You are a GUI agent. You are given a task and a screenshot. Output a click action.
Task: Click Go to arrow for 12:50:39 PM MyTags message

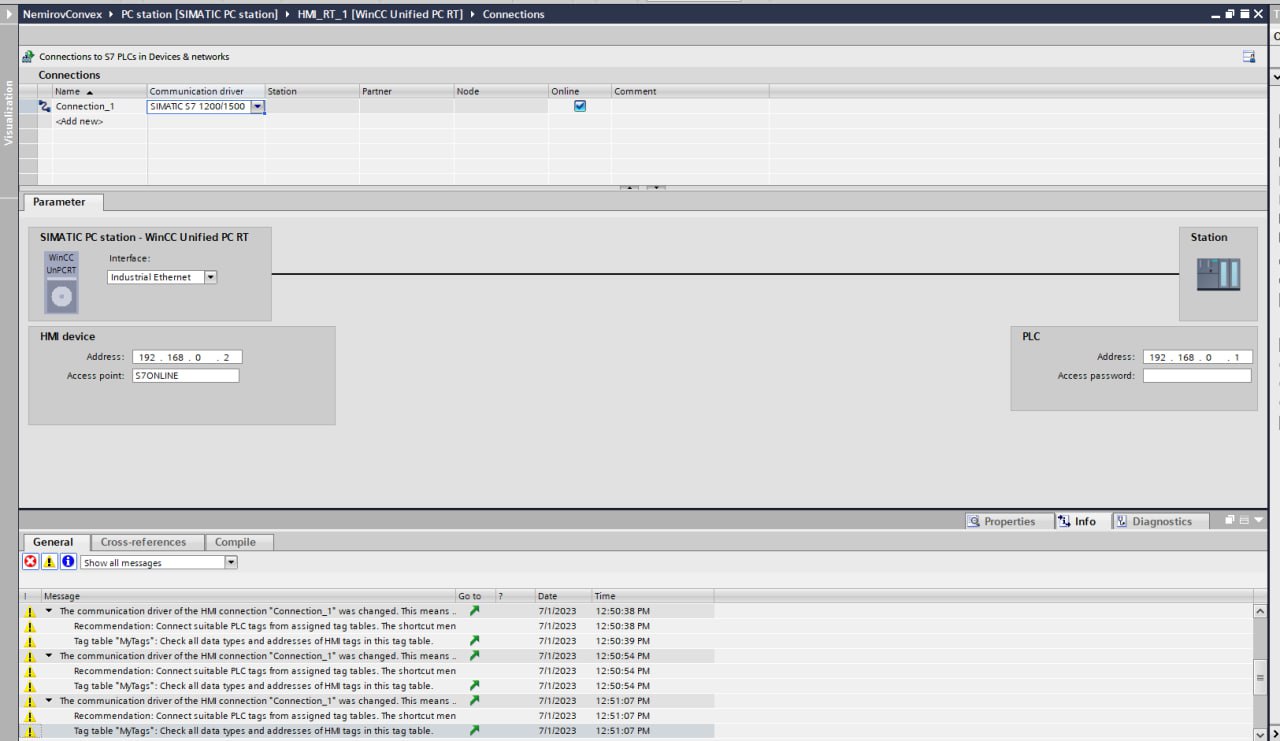tap(474, 641)
